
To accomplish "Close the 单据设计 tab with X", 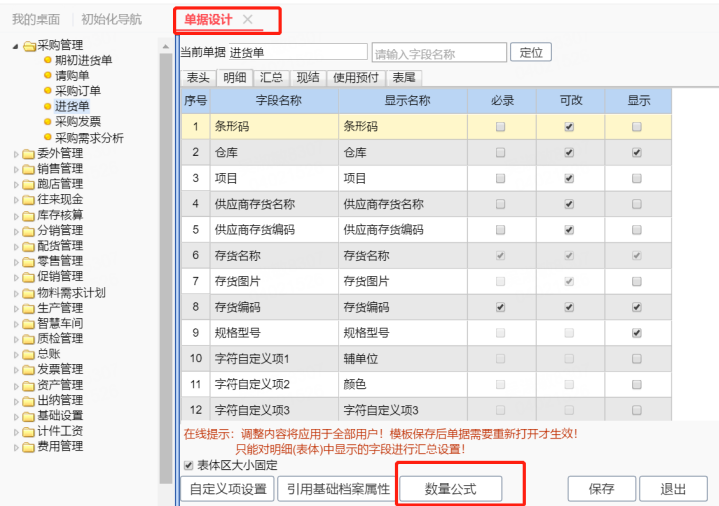I will [x=248, y=19].
